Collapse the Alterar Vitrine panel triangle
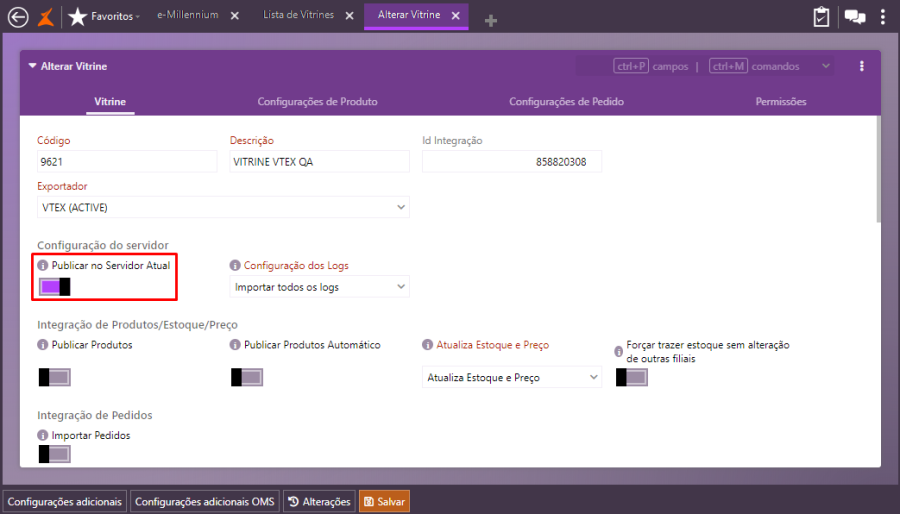This screenshot has height=514, width=900. (x=33, y=66)
